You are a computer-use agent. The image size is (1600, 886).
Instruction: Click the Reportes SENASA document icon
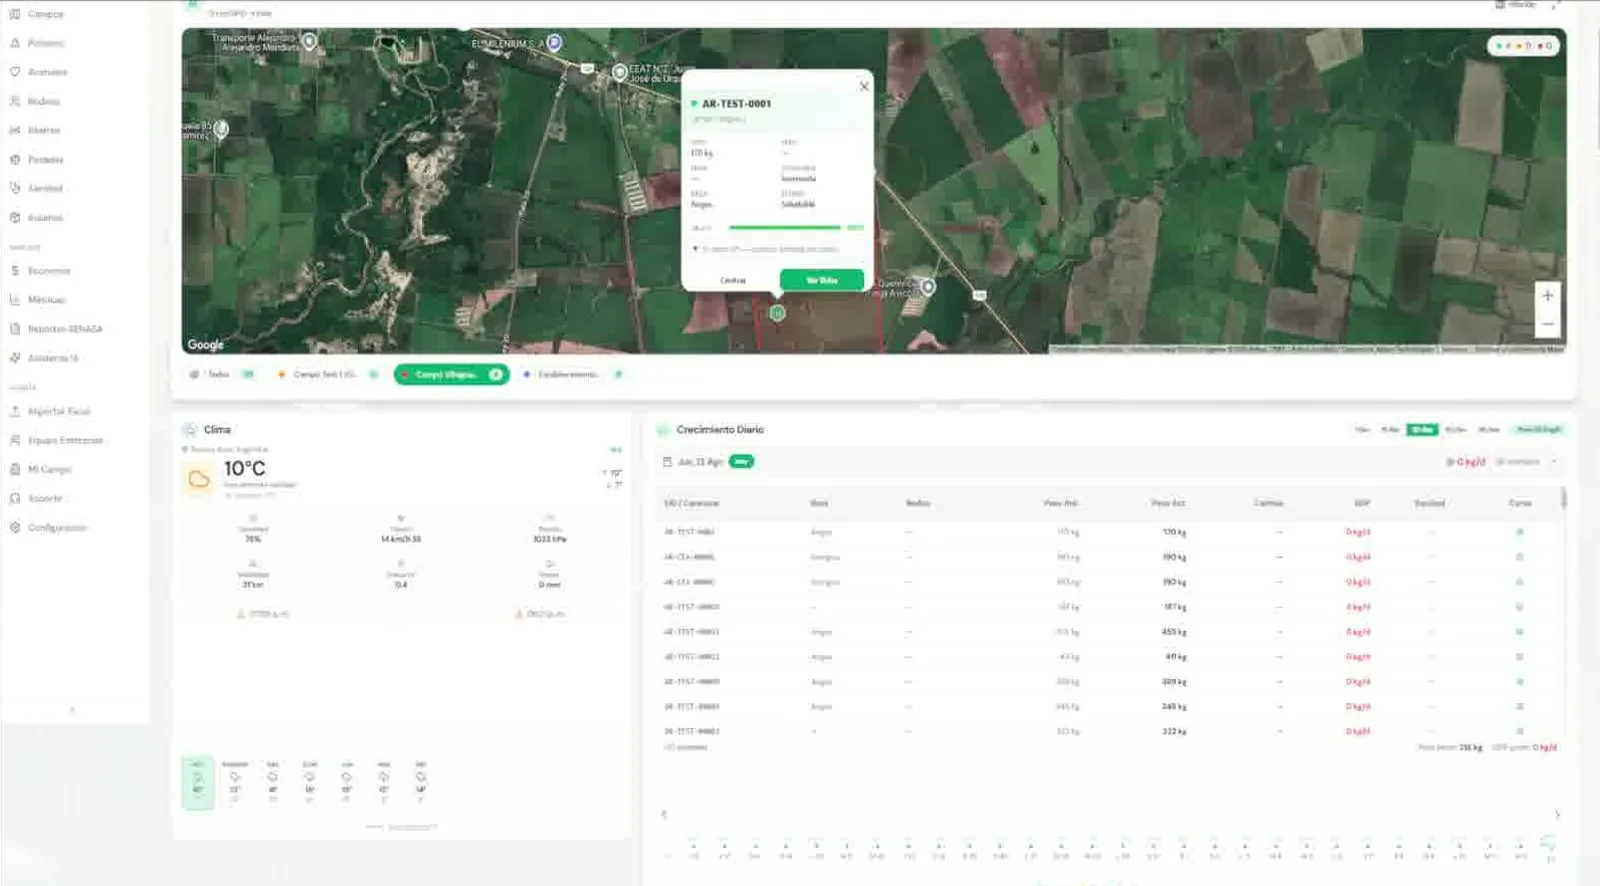click(x=15, y=329)
